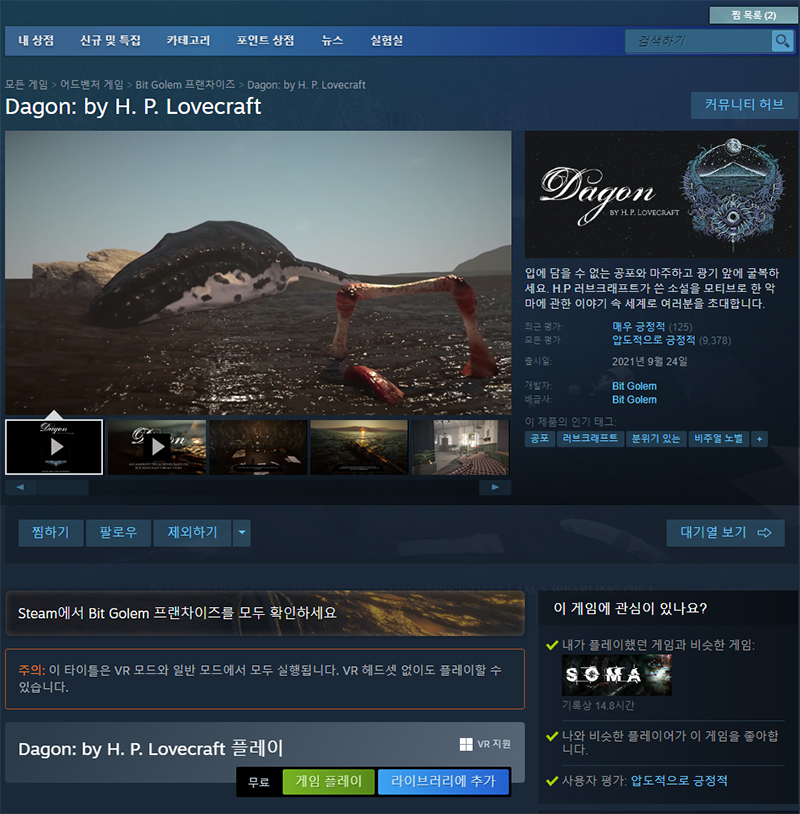Open 실험실 tab
Viewport: 800px width, 814px height.
[x=386, y=40]
